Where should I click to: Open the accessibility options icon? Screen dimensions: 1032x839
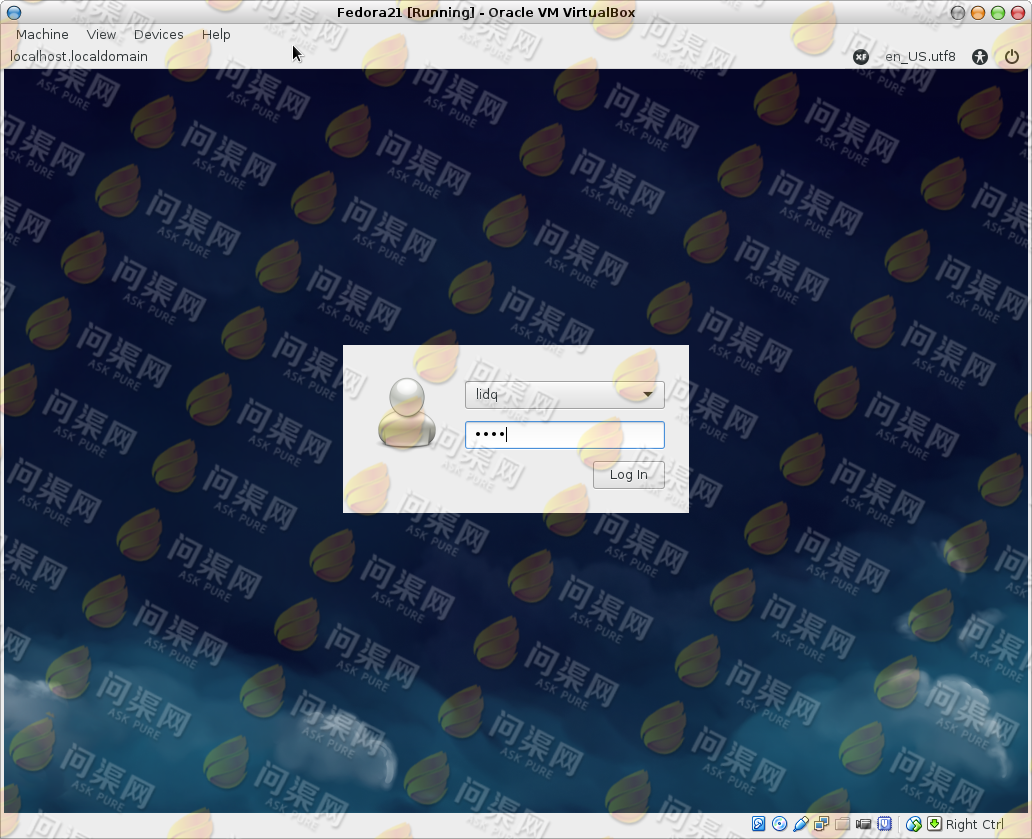(980, 57)
